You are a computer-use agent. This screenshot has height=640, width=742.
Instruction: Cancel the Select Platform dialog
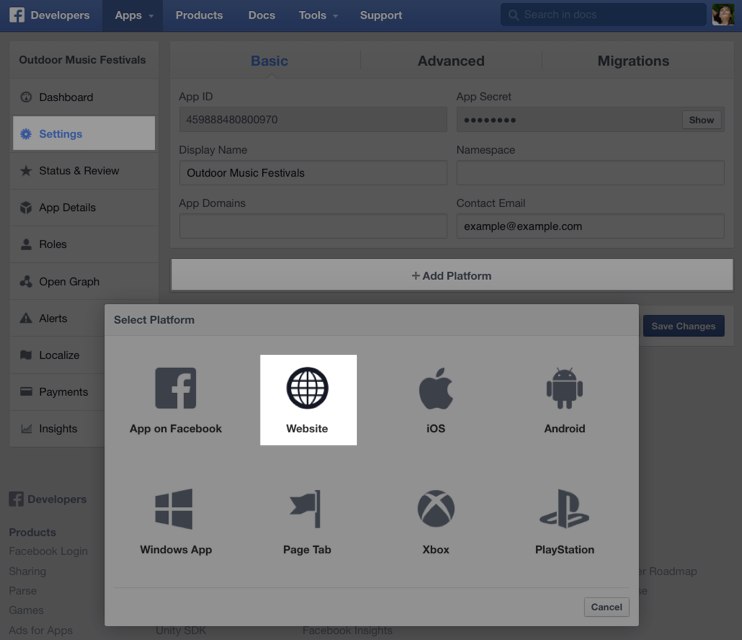point(606,607)
